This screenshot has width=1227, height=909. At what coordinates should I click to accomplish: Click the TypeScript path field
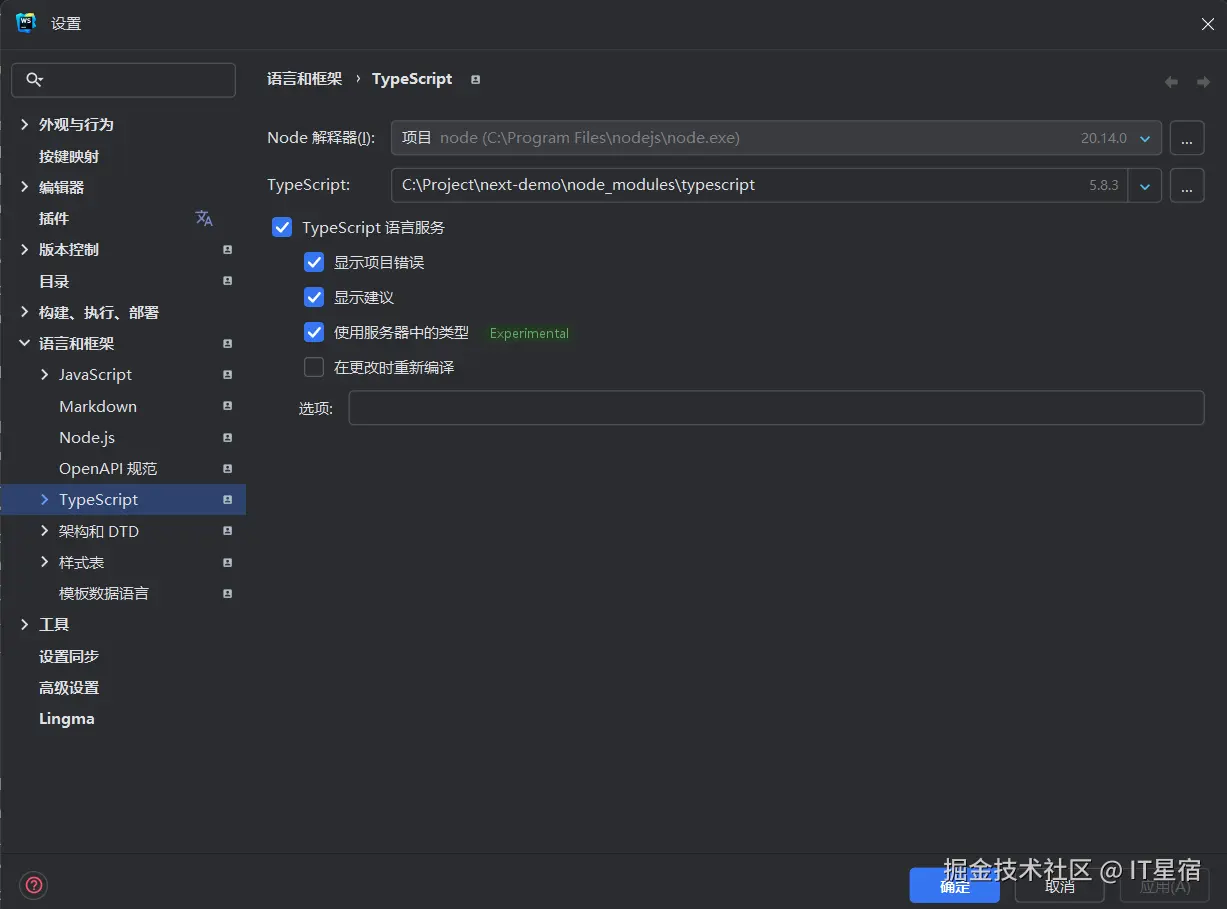[760, 185]
